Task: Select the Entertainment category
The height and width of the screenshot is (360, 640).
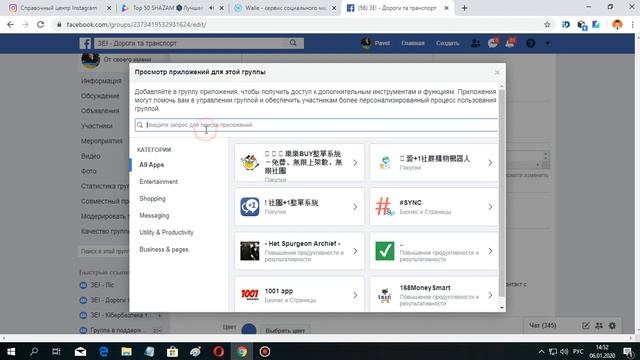Action: [158, 182]
